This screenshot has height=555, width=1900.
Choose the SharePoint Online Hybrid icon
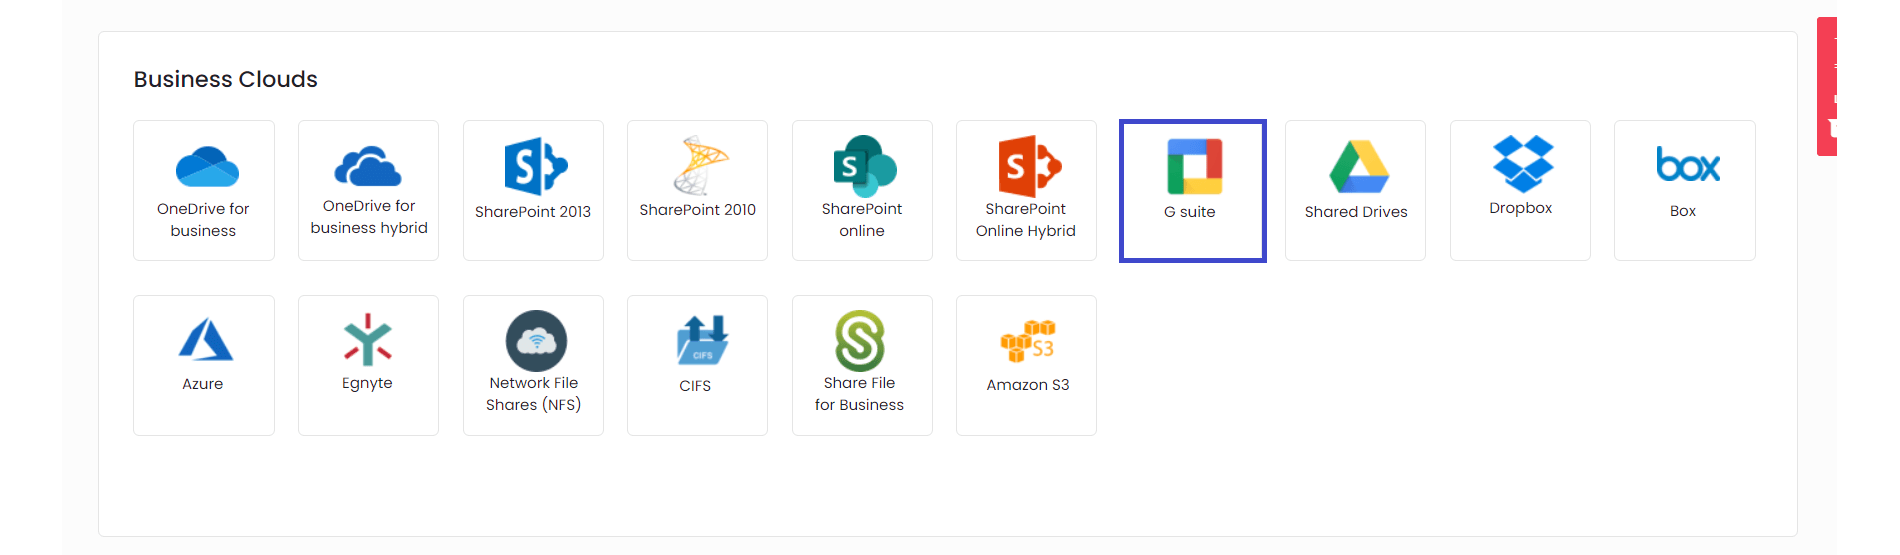pyautogui.click(x=1029, y=166)
